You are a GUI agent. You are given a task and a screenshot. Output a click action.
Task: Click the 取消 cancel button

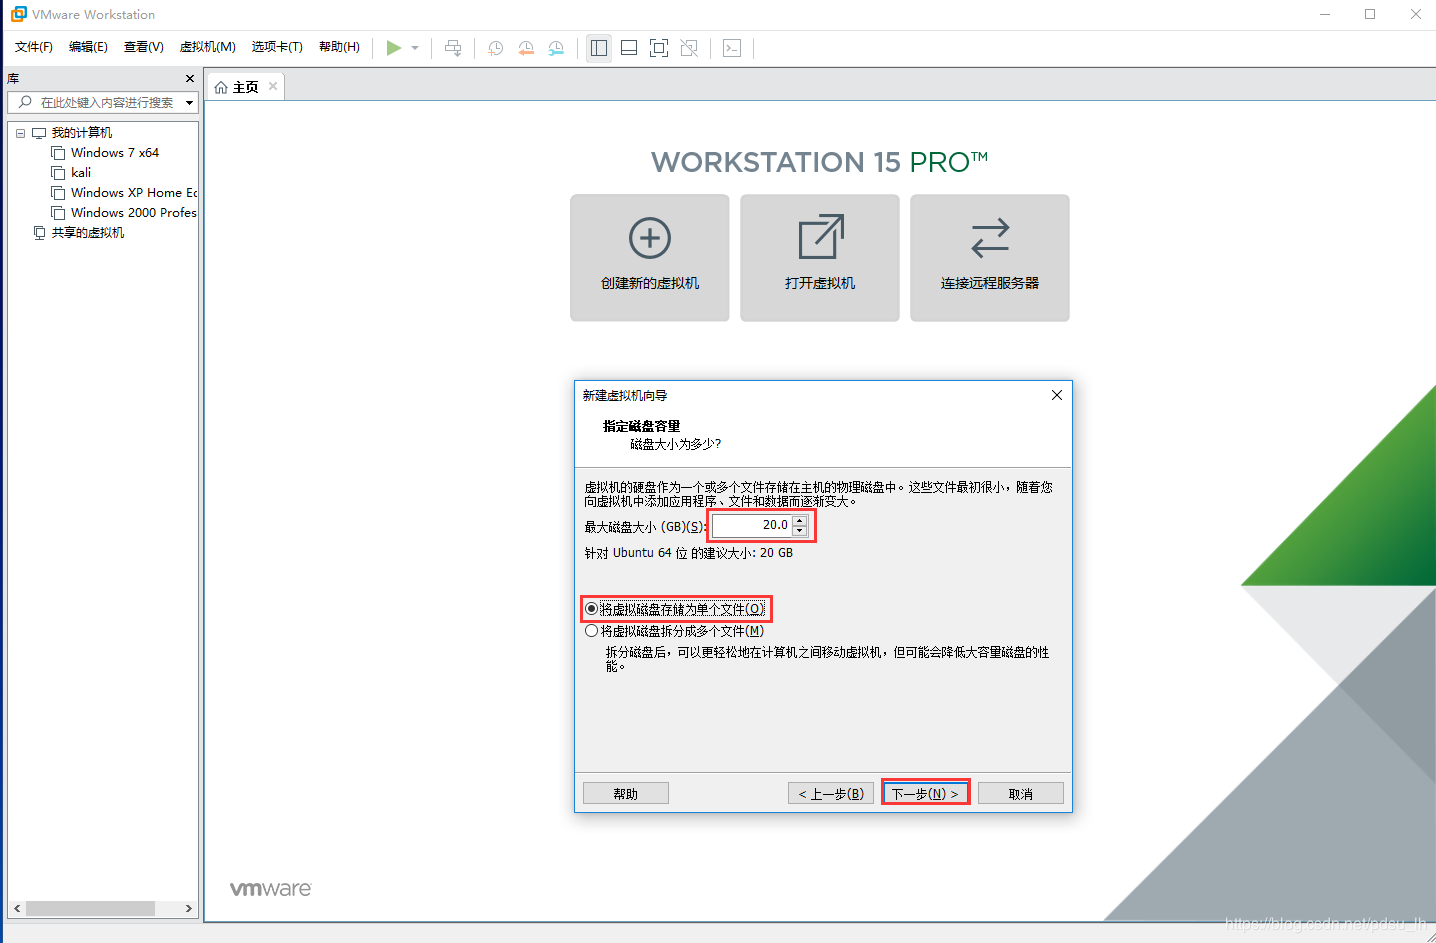click(x=1021, y=794)
